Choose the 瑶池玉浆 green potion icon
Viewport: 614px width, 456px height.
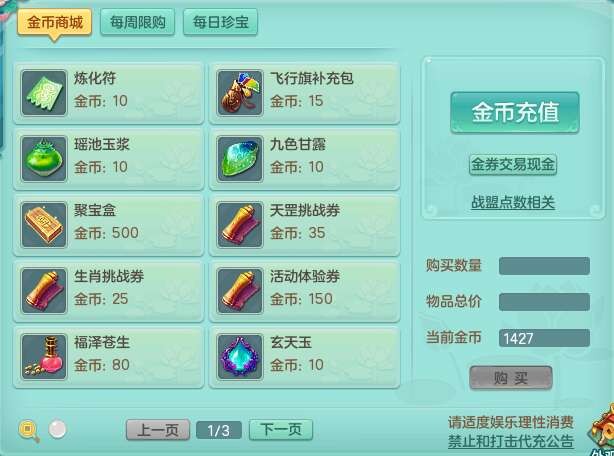(44, 159)
